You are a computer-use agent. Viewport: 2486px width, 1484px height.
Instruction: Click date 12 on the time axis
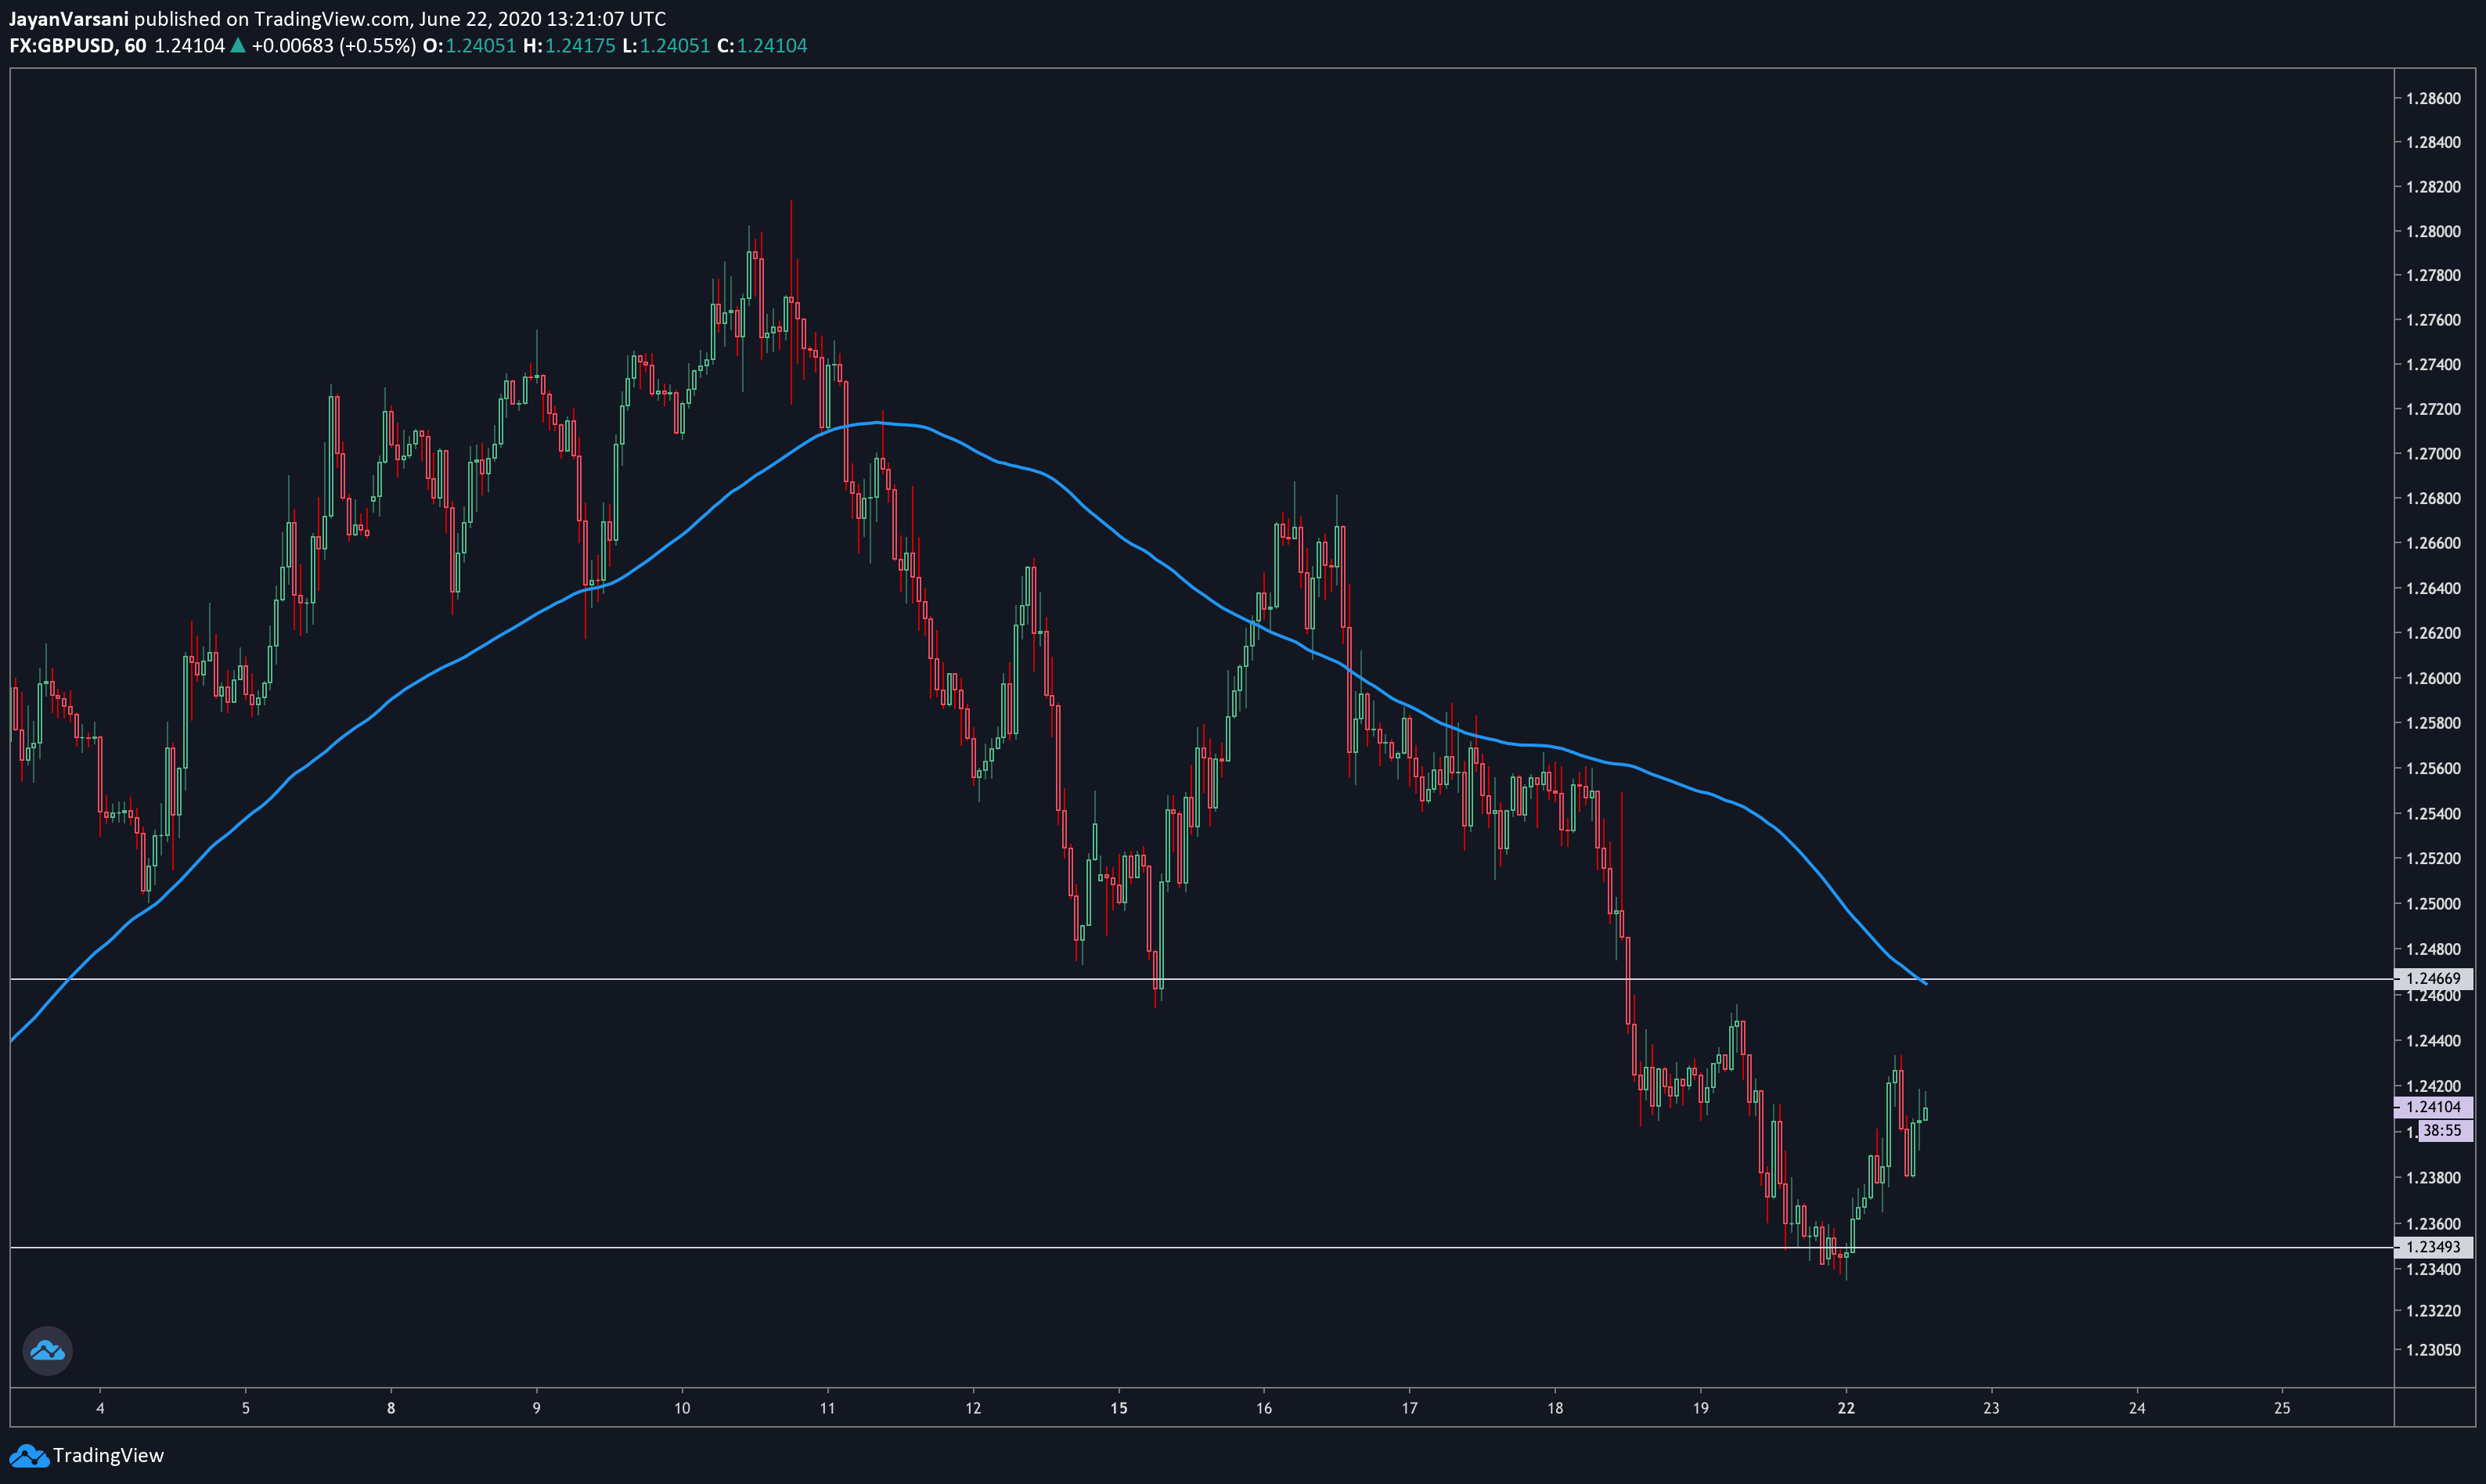[973, 1408]
